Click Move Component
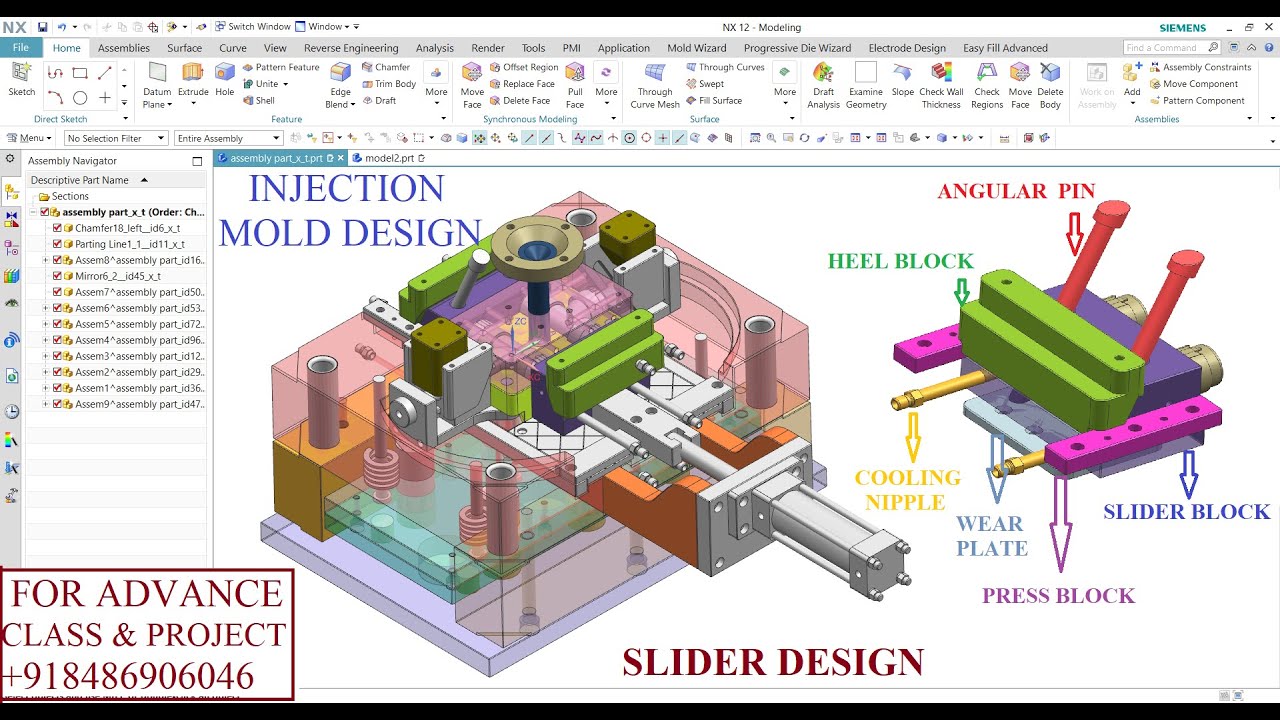 1194,84
